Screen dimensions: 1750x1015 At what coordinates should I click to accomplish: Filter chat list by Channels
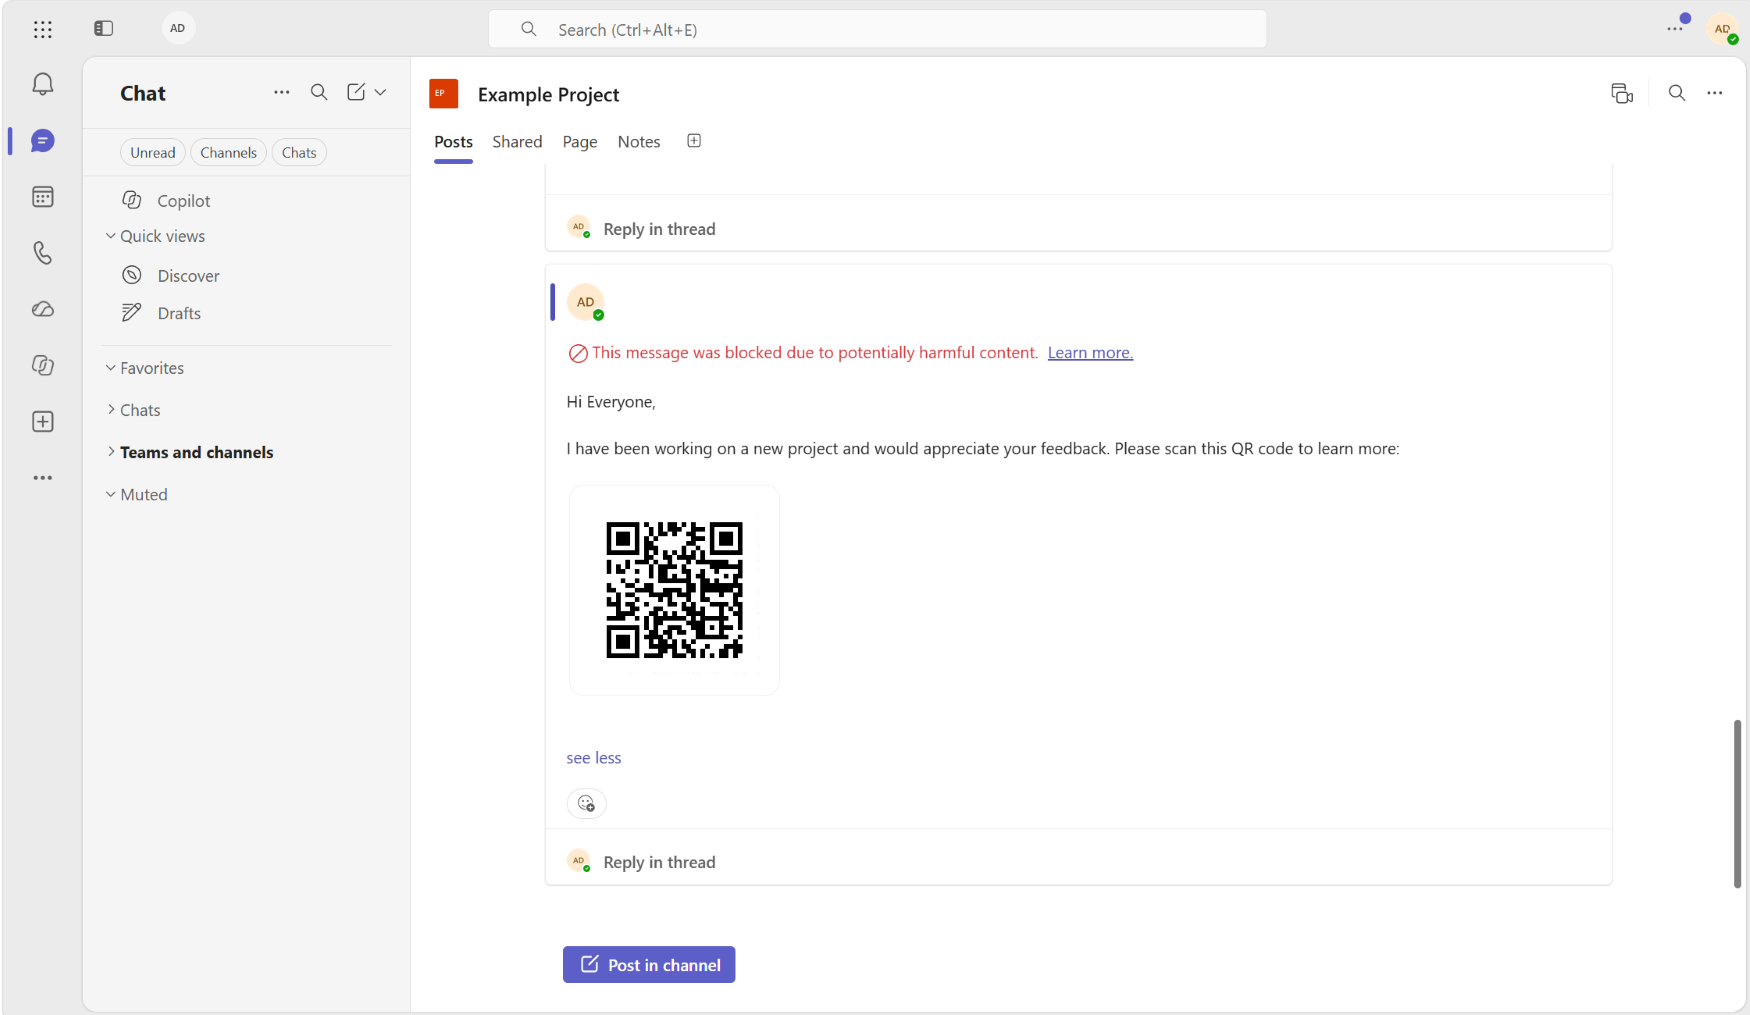tap(228, 153)
